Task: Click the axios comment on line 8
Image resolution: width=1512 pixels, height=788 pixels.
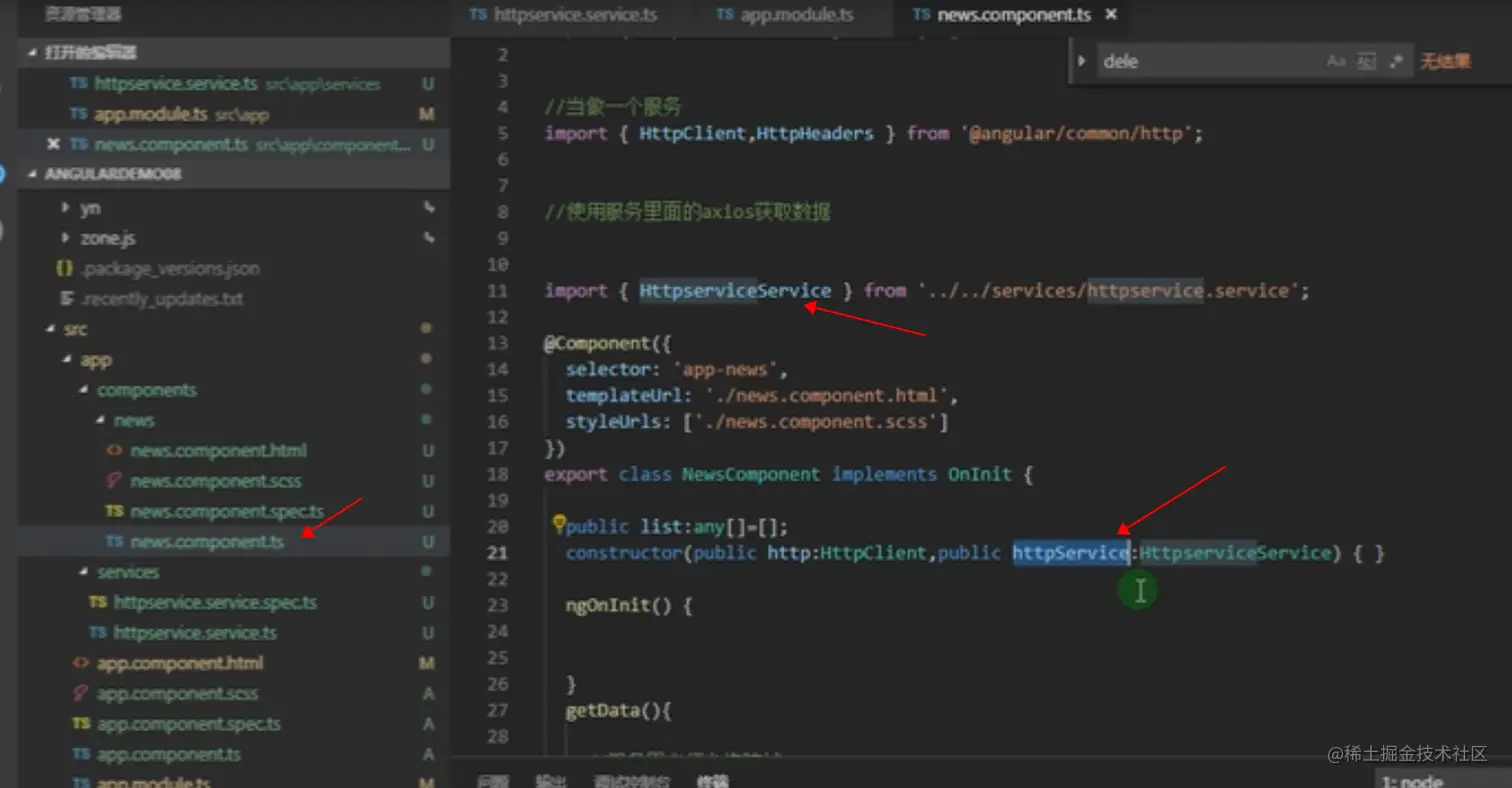Action: pyautogui.click(x=687, y=212)
